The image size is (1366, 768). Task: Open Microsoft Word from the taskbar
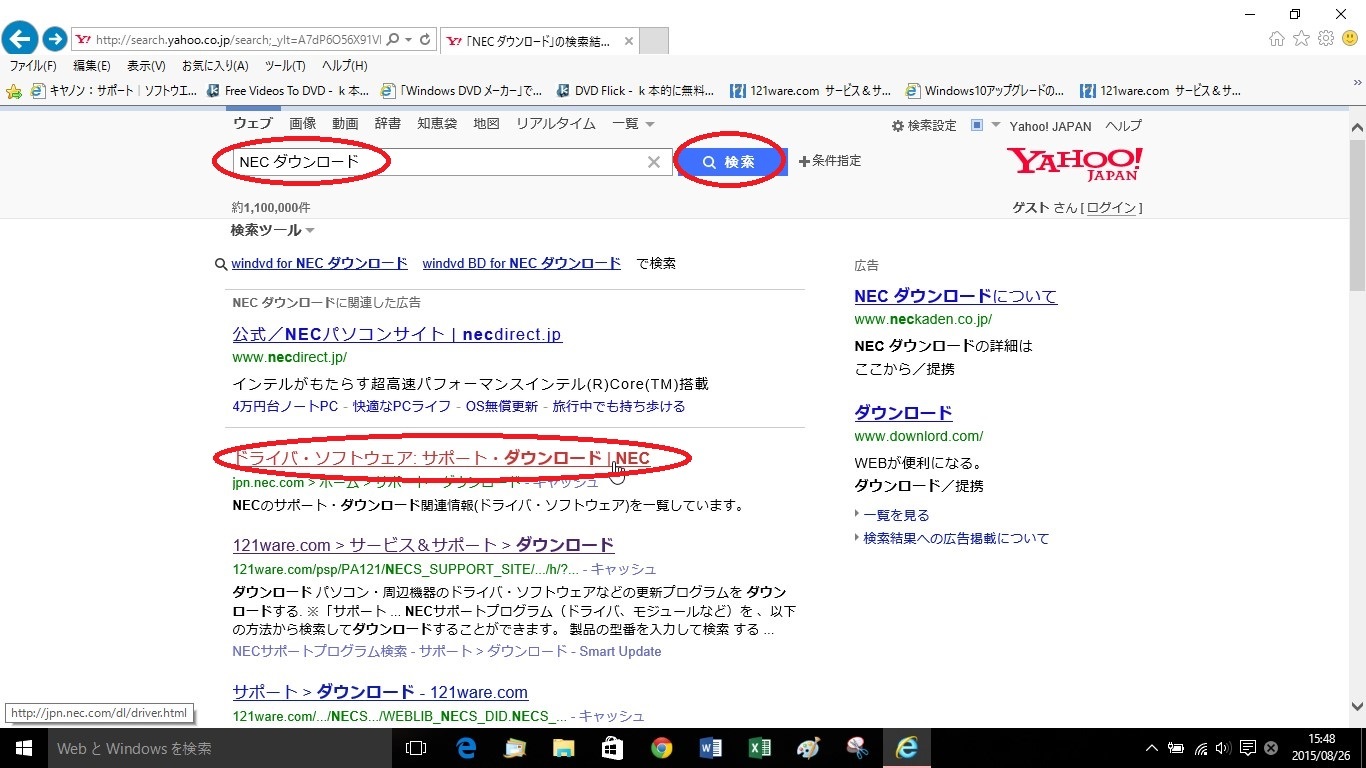pyautogui.click(x=711, y=748)
